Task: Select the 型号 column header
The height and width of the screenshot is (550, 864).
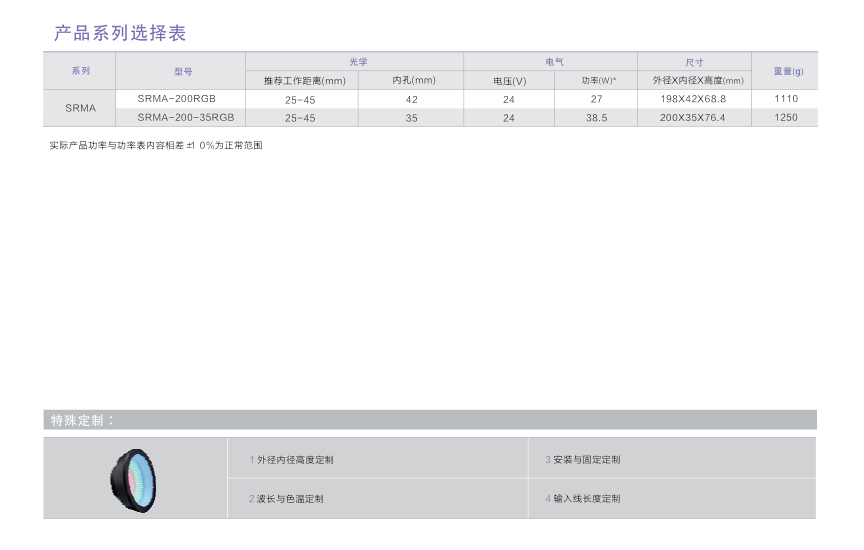Action: coord(183,71)
